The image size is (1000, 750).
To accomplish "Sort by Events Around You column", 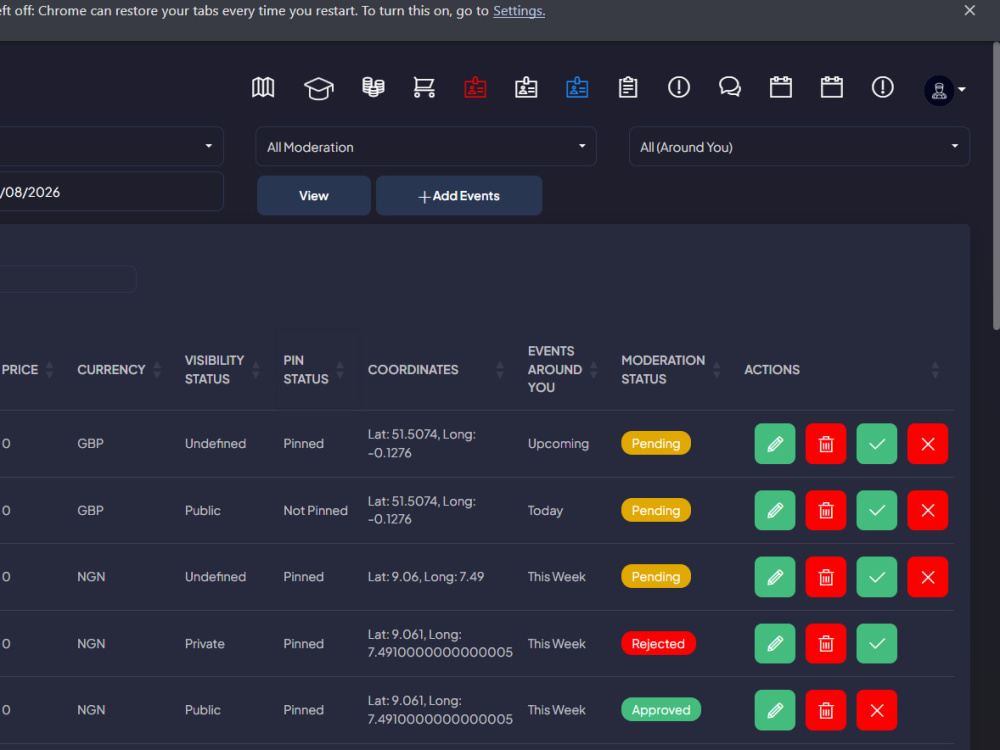I will (x=594, y=369).
